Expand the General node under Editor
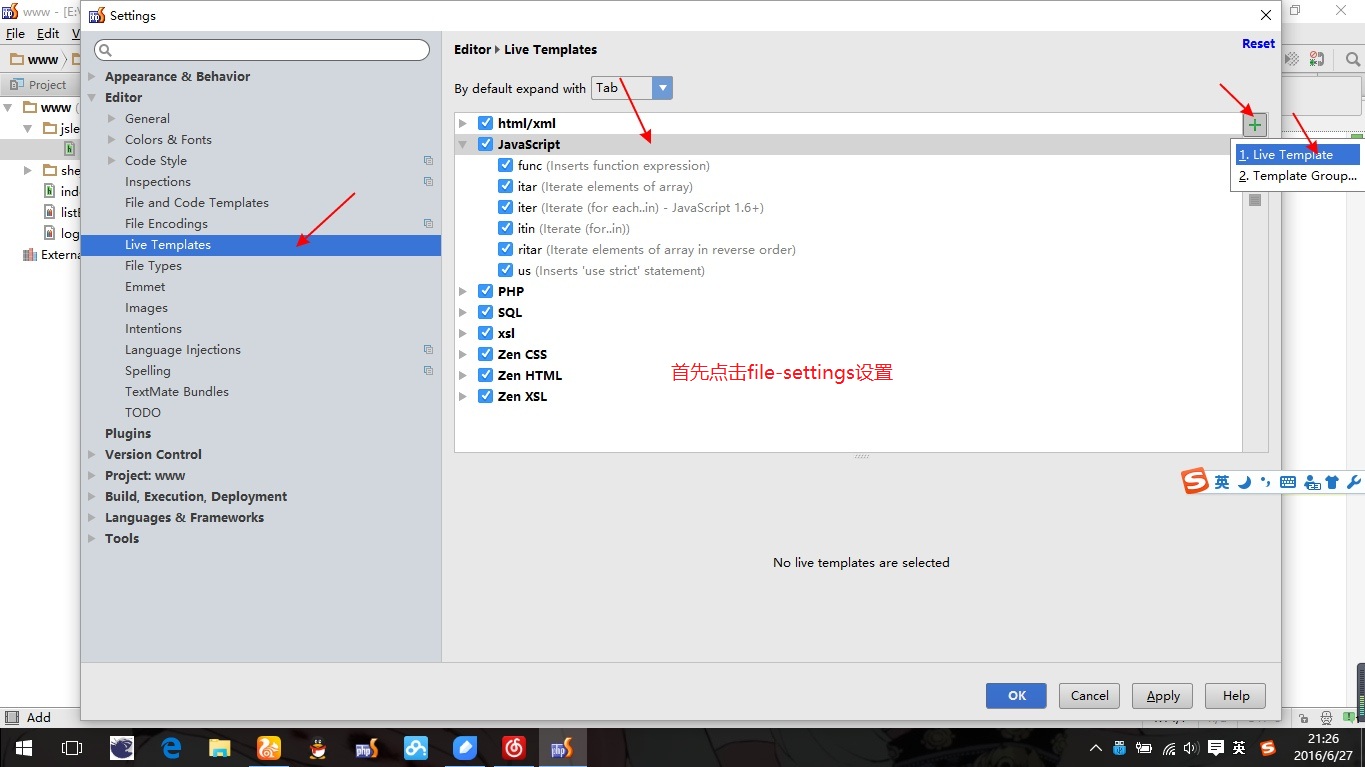This screenshot has width=1365, height=767. (x=112, y=118)
